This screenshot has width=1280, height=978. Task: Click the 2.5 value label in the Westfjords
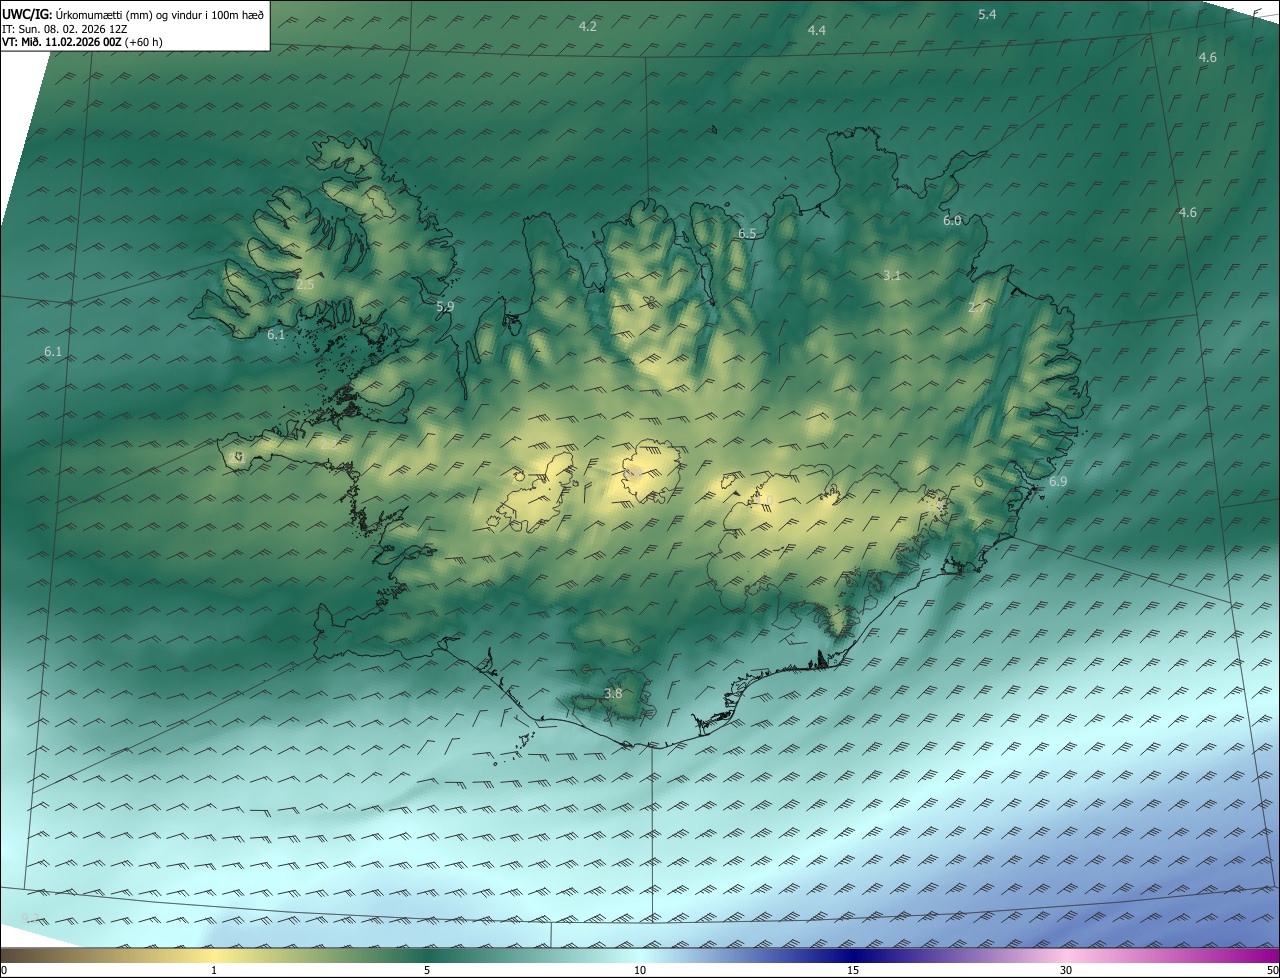(305, 285)
